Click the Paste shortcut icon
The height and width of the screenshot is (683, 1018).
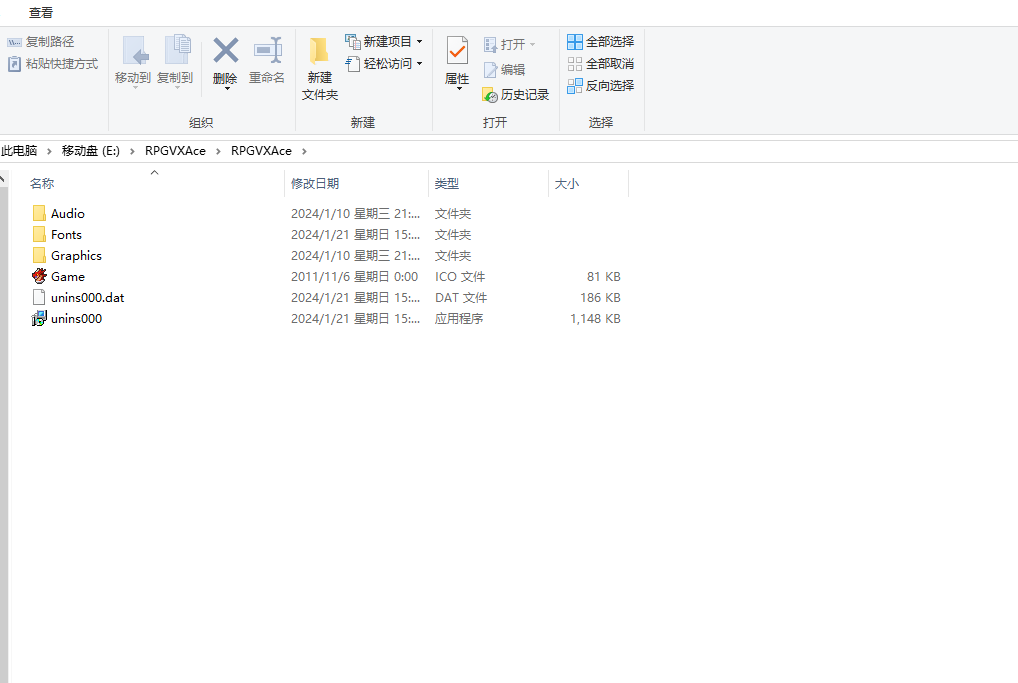(14, 64)
